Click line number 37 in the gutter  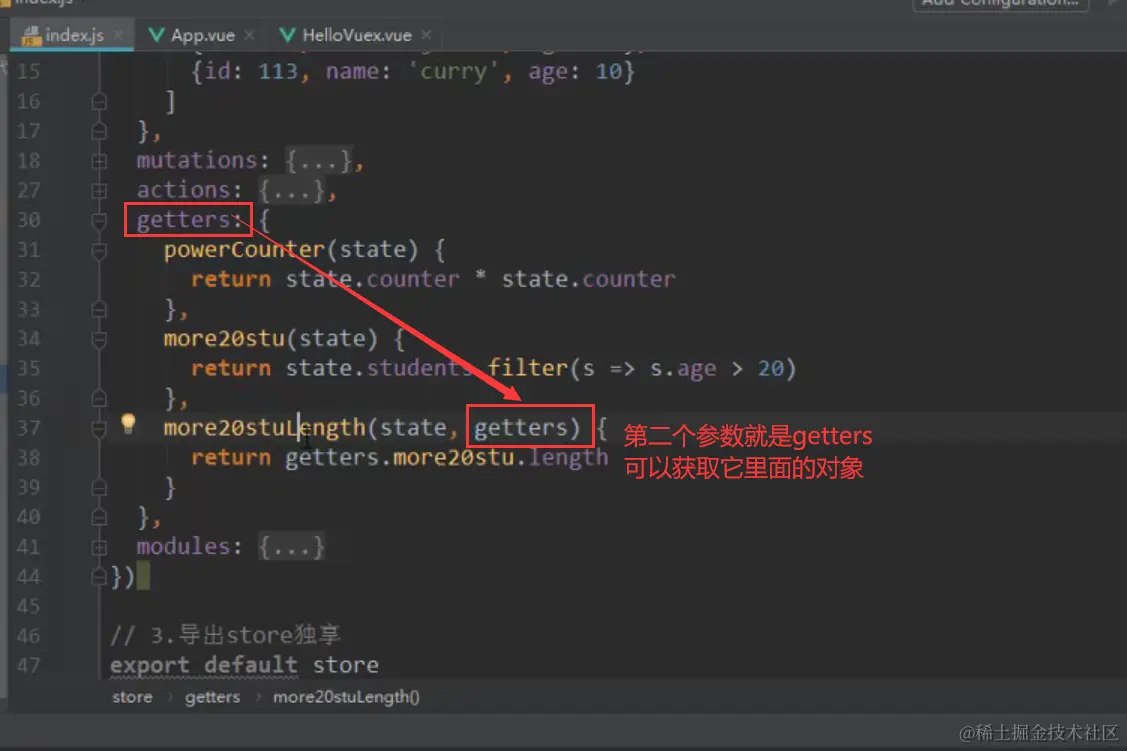click(x=29, y=428)
